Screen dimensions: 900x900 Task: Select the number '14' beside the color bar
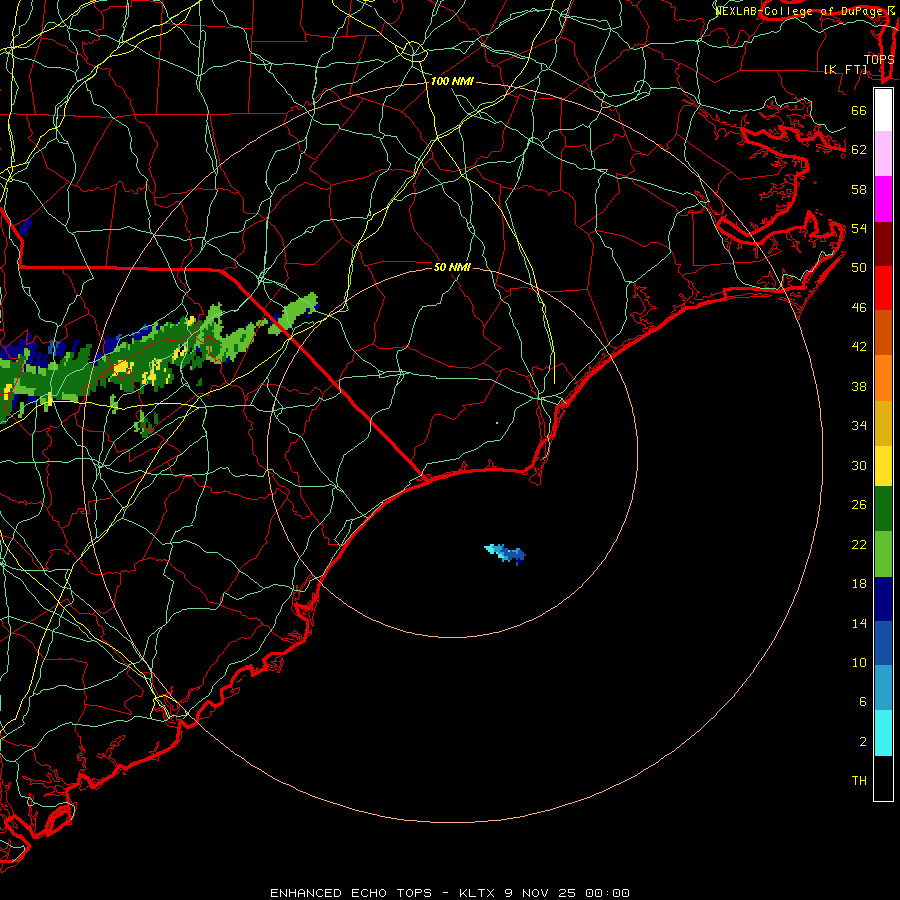click(859, 623)
